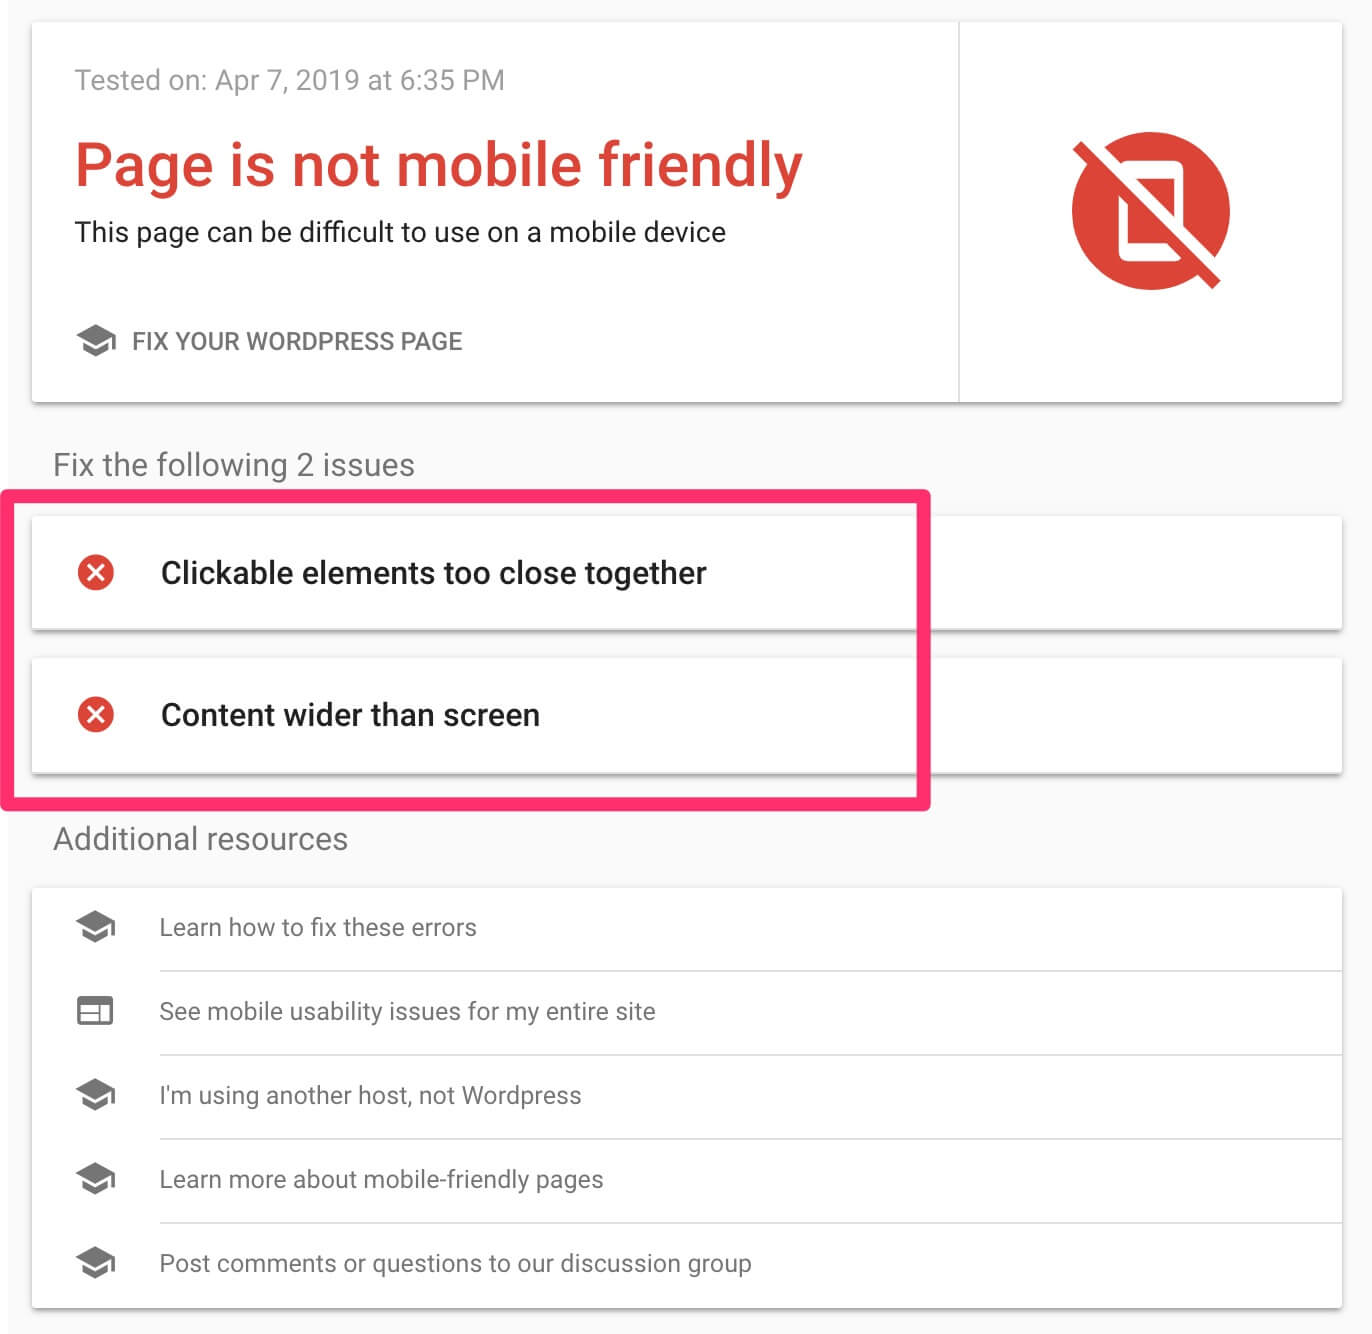Click graduation cap icon beside Post comments link
Image resolution: width=1372 pixels, height=1334 pixels.
click(x=96, y=1263)
